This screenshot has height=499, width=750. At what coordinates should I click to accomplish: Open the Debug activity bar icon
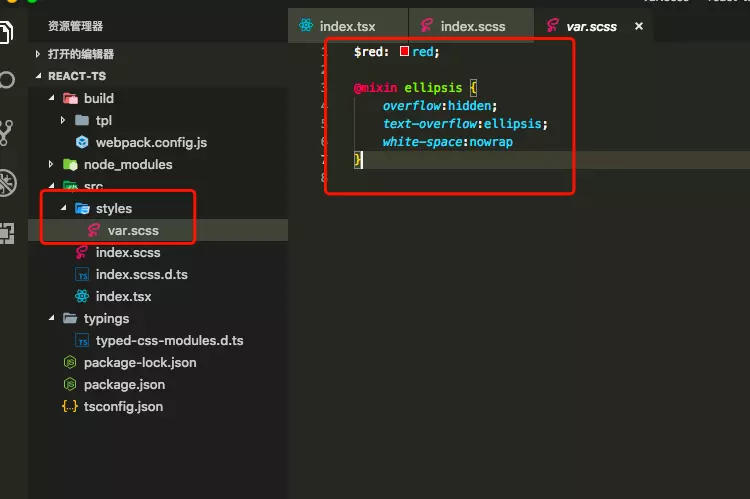tap(7, 183)
